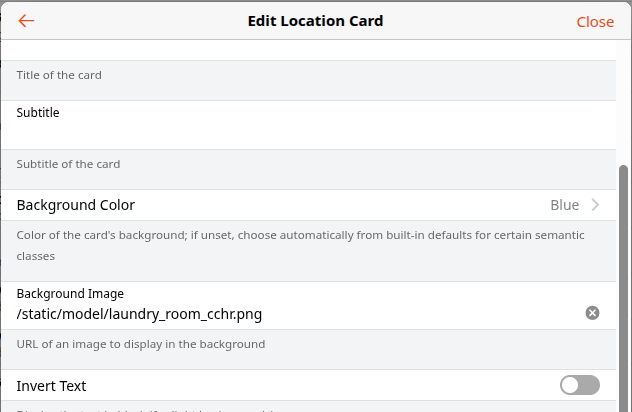This screenshot has height=412, width=632.
Task: Toggle the Invert Text switch
Action: [x=580, y=385]
